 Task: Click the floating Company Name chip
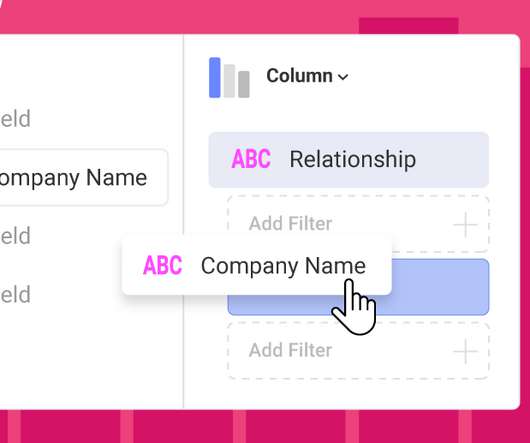click(257, 266)
